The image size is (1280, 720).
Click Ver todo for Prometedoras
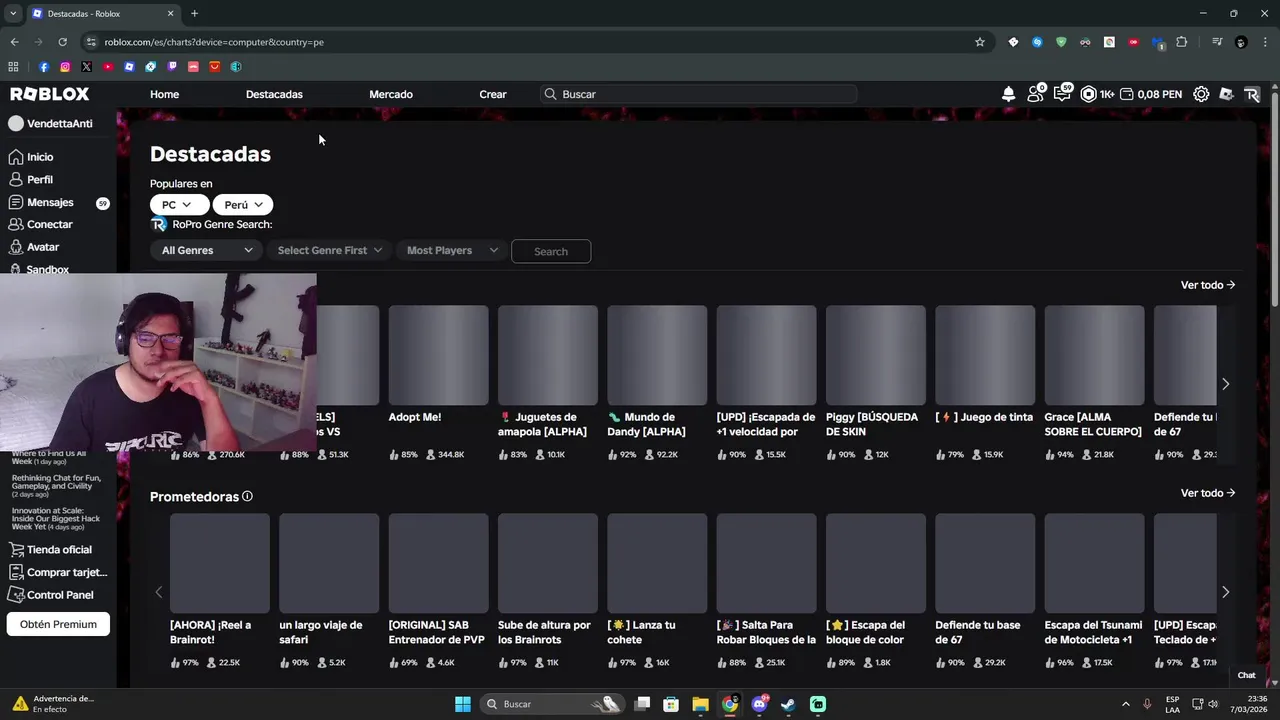point(1208,493)
